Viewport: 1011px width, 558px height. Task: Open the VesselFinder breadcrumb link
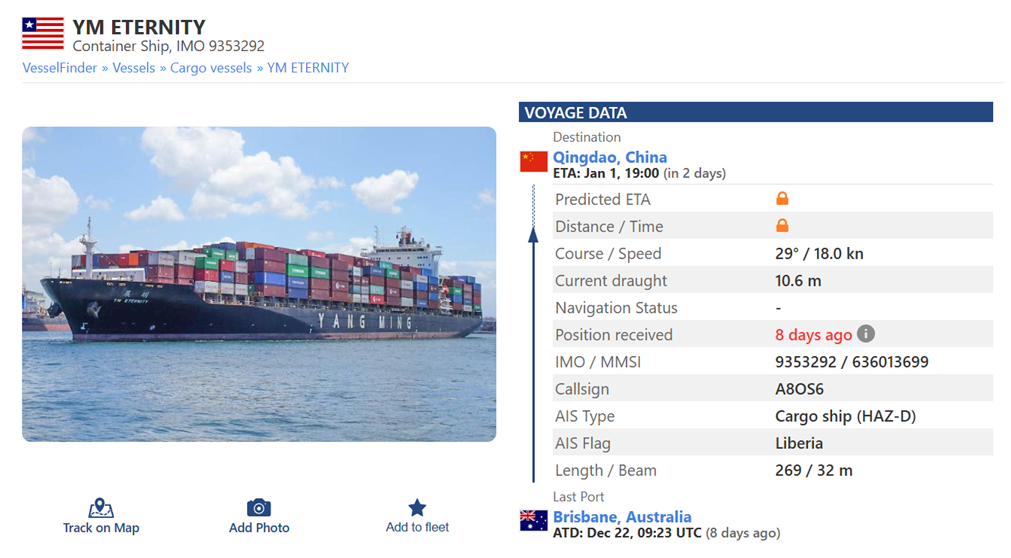[60, 68]
